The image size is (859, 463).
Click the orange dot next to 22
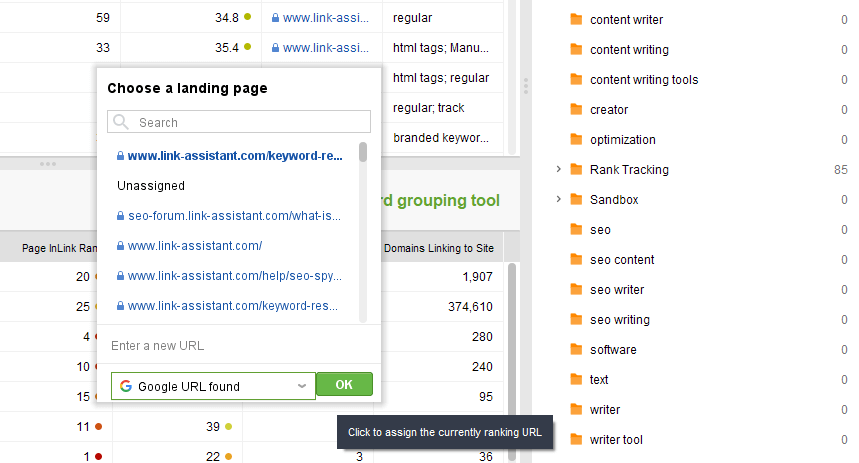[228, 456]
